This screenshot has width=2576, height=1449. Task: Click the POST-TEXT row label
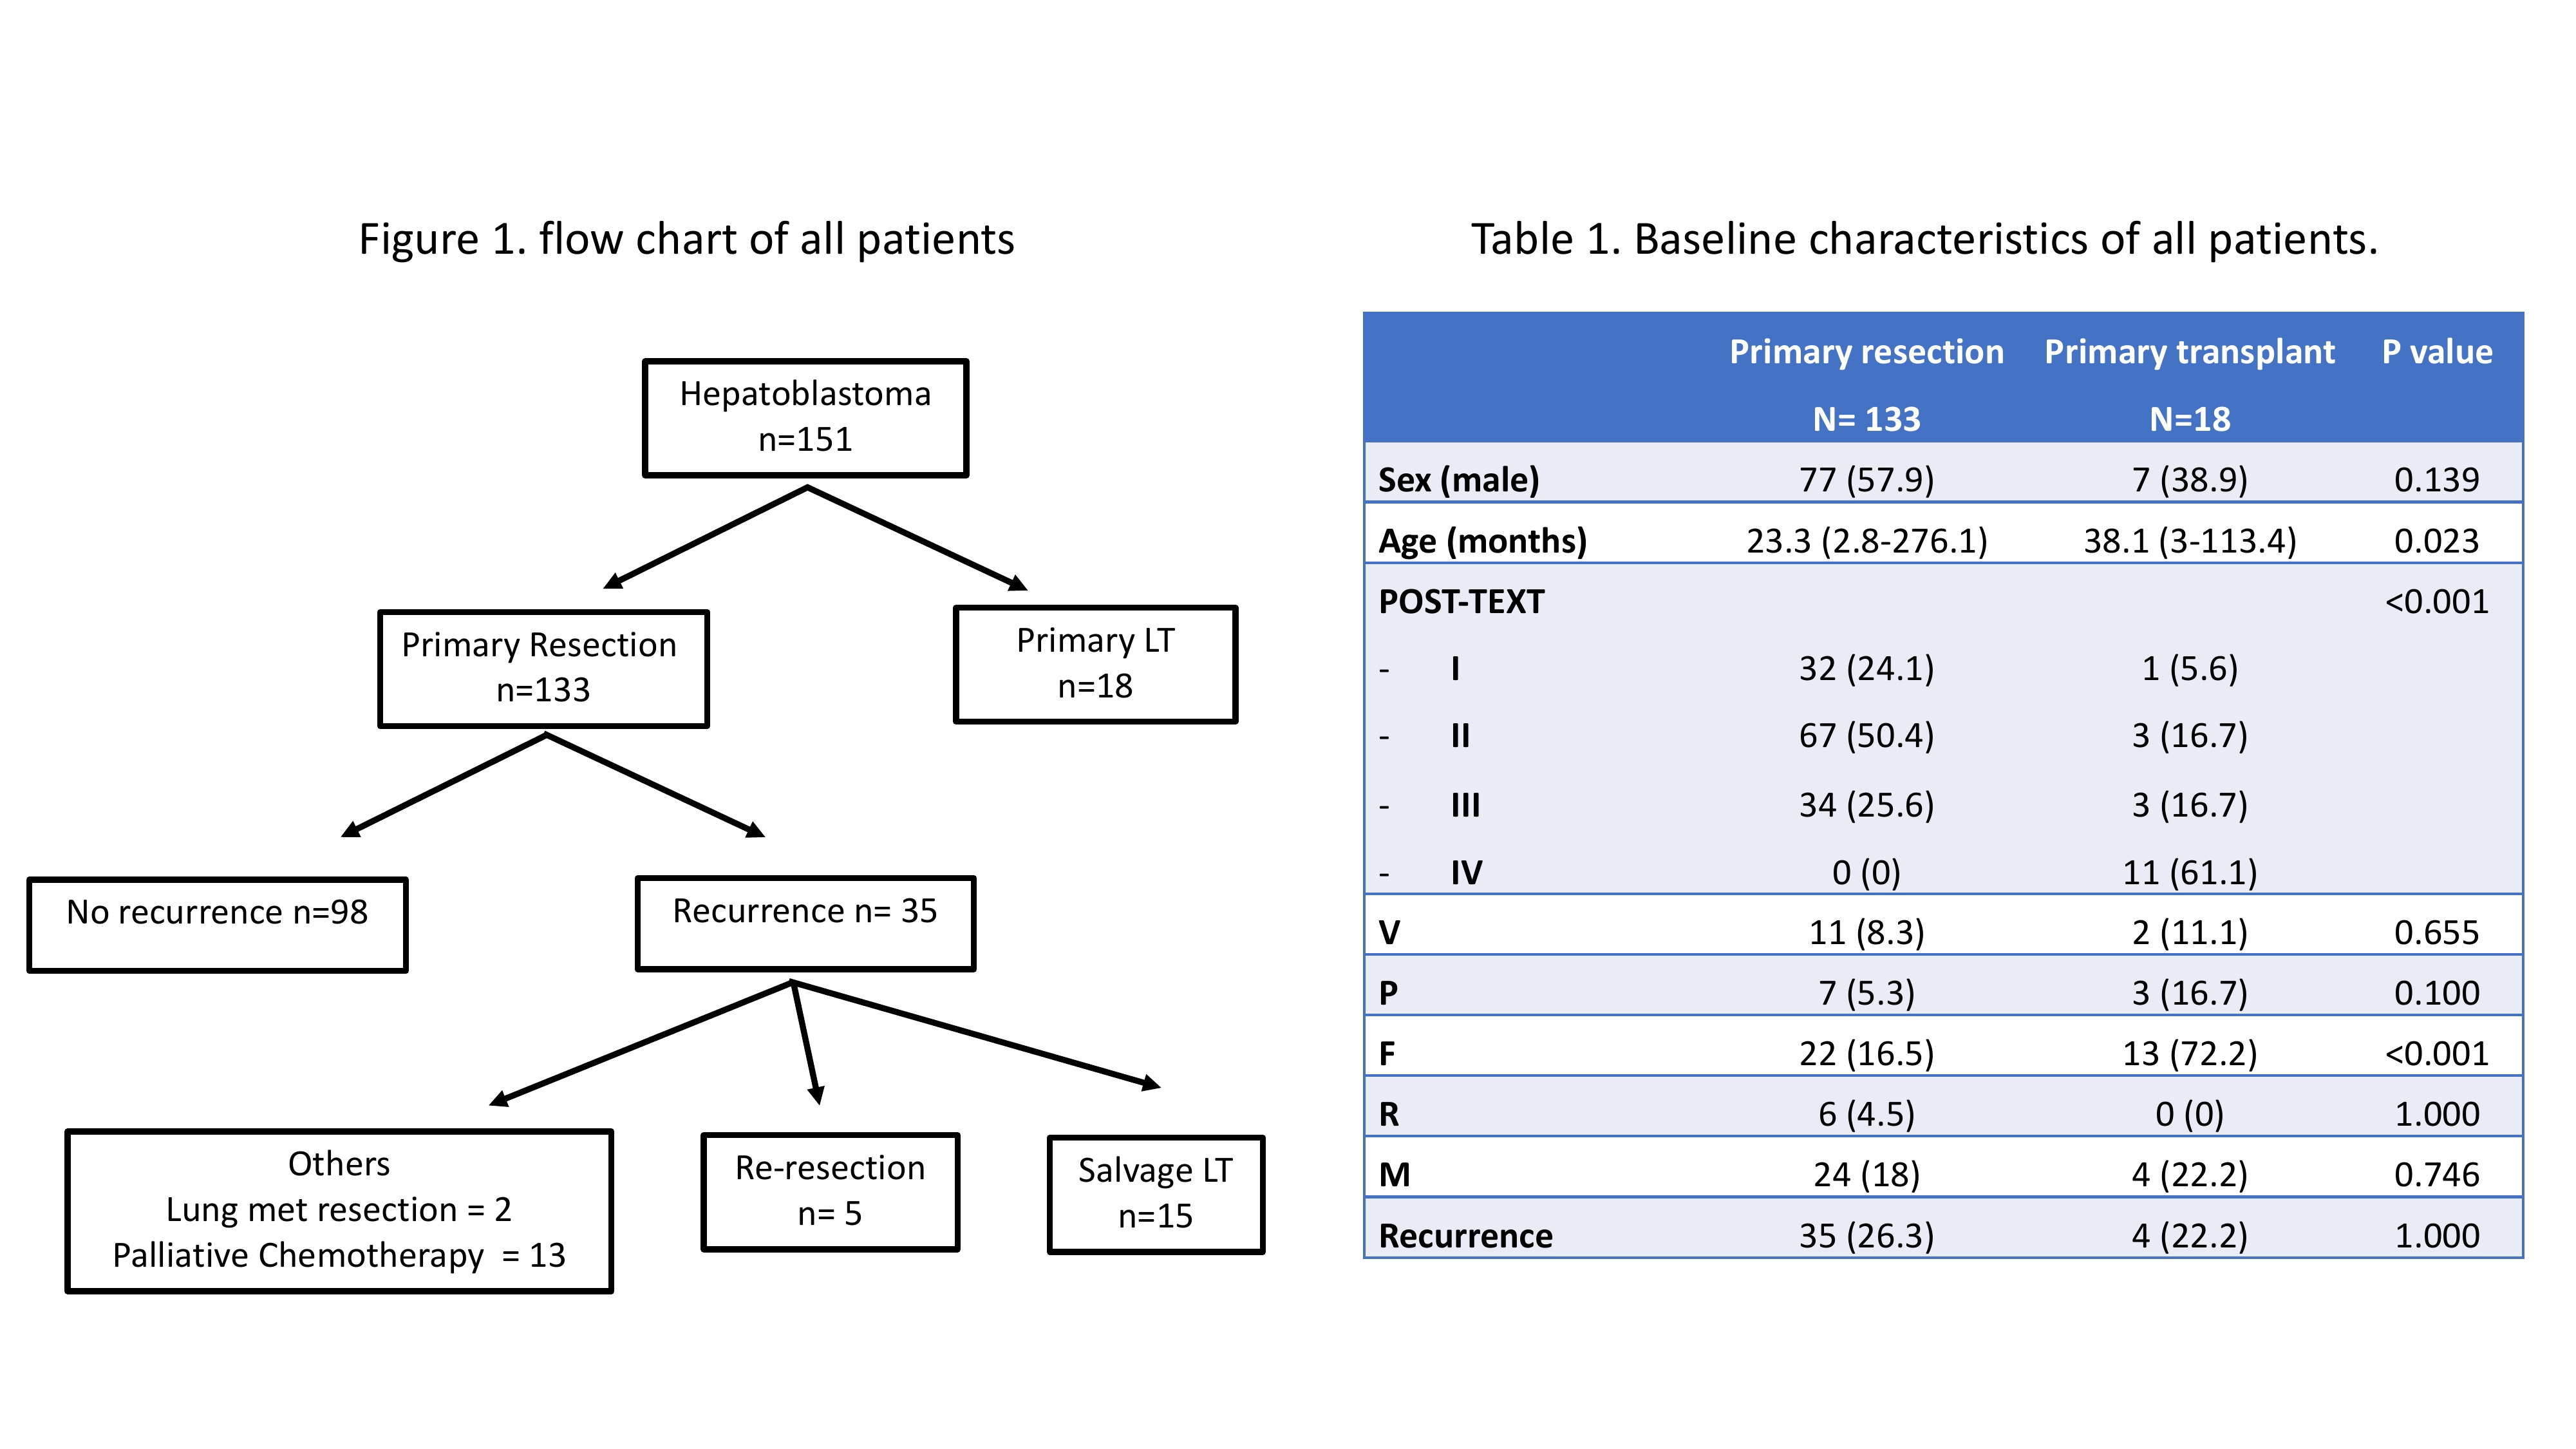[1461, 602]
